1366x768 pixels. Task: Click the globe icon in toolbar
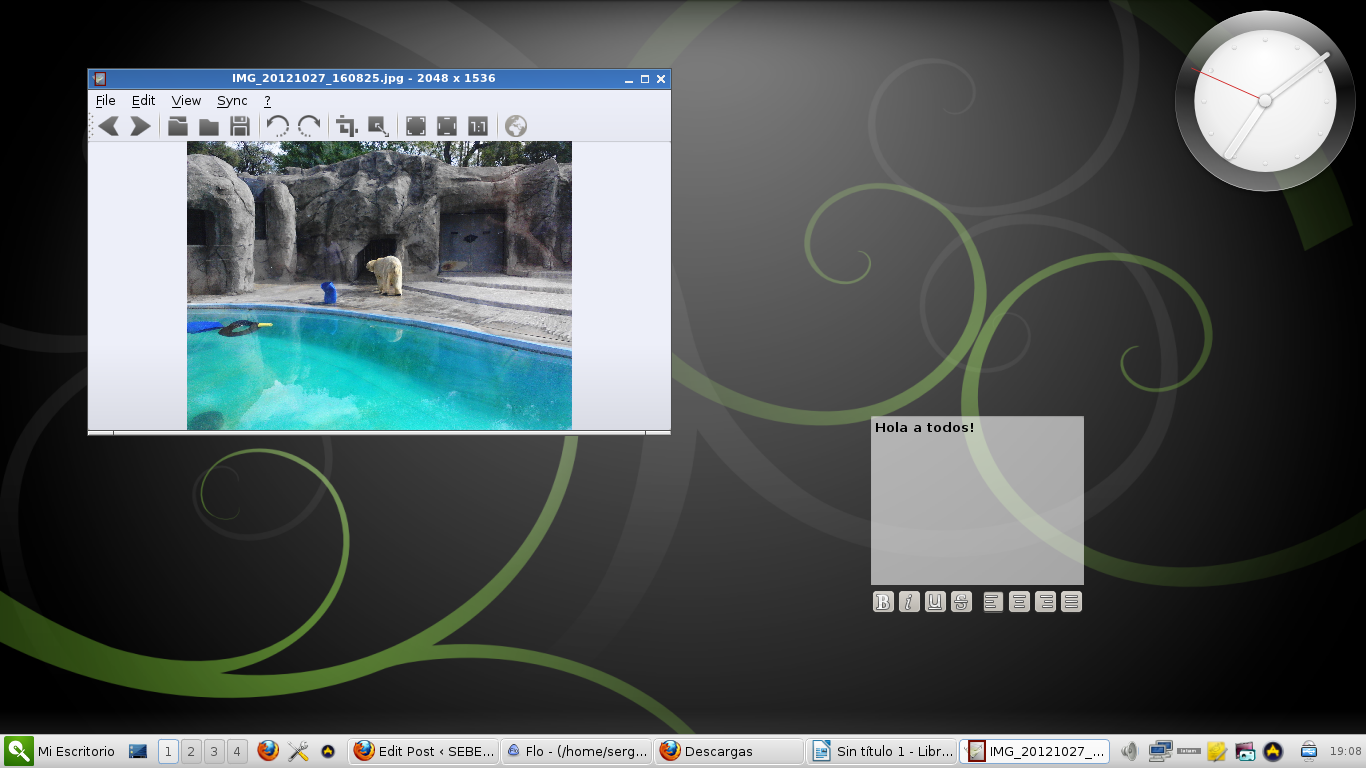[x=516, y=126]
